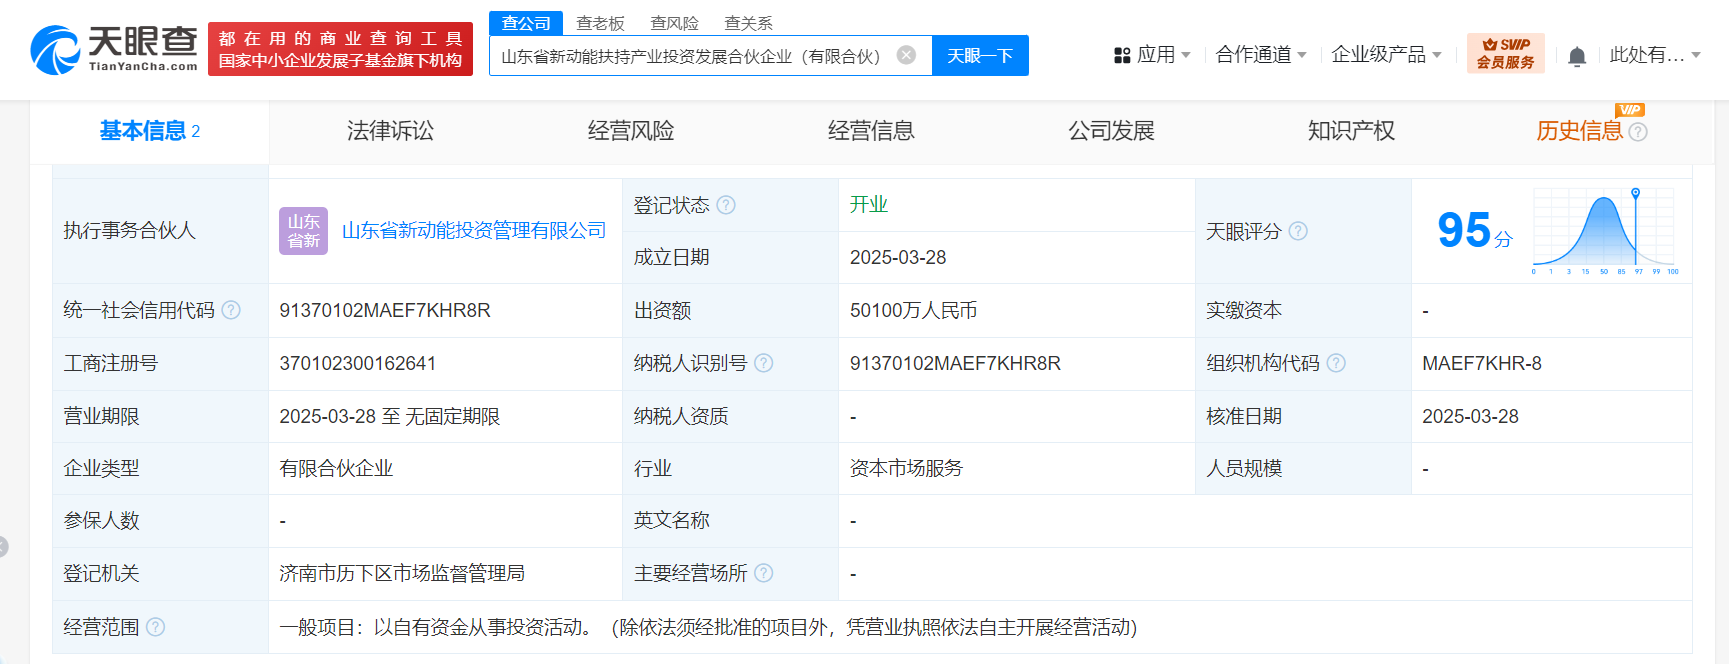
Task: Select the 查老板 search tab
Action: coord(600,23)
